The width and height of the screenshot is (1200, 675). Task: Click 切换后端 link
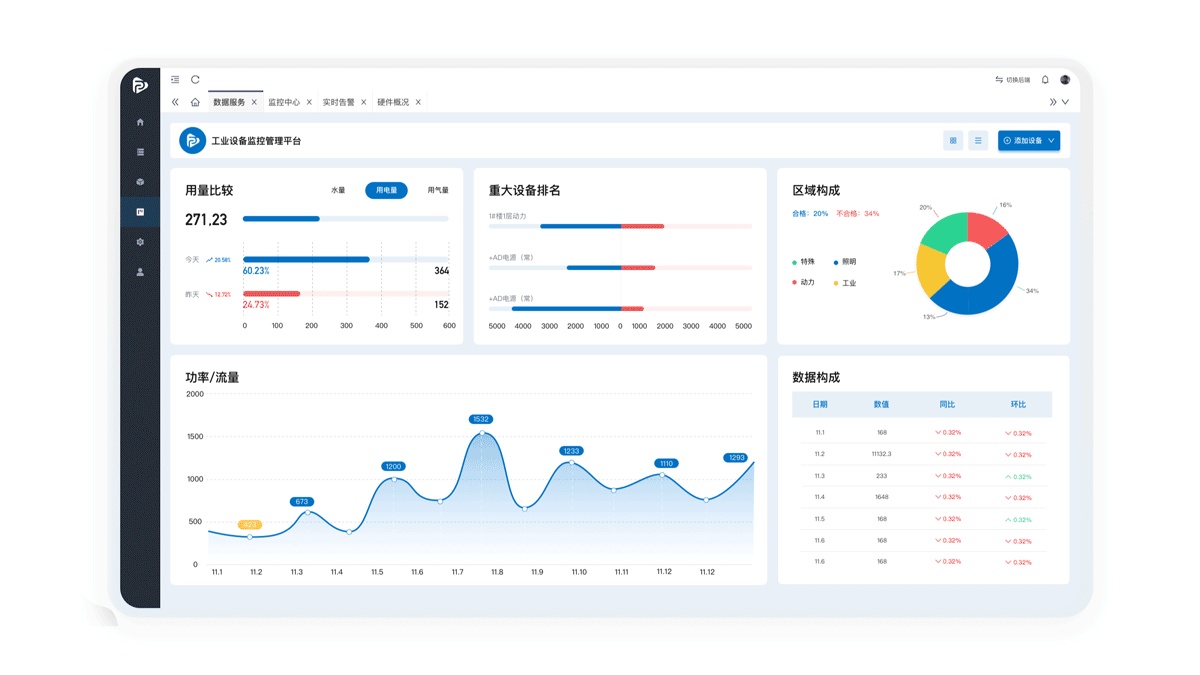pos(1012,80)
